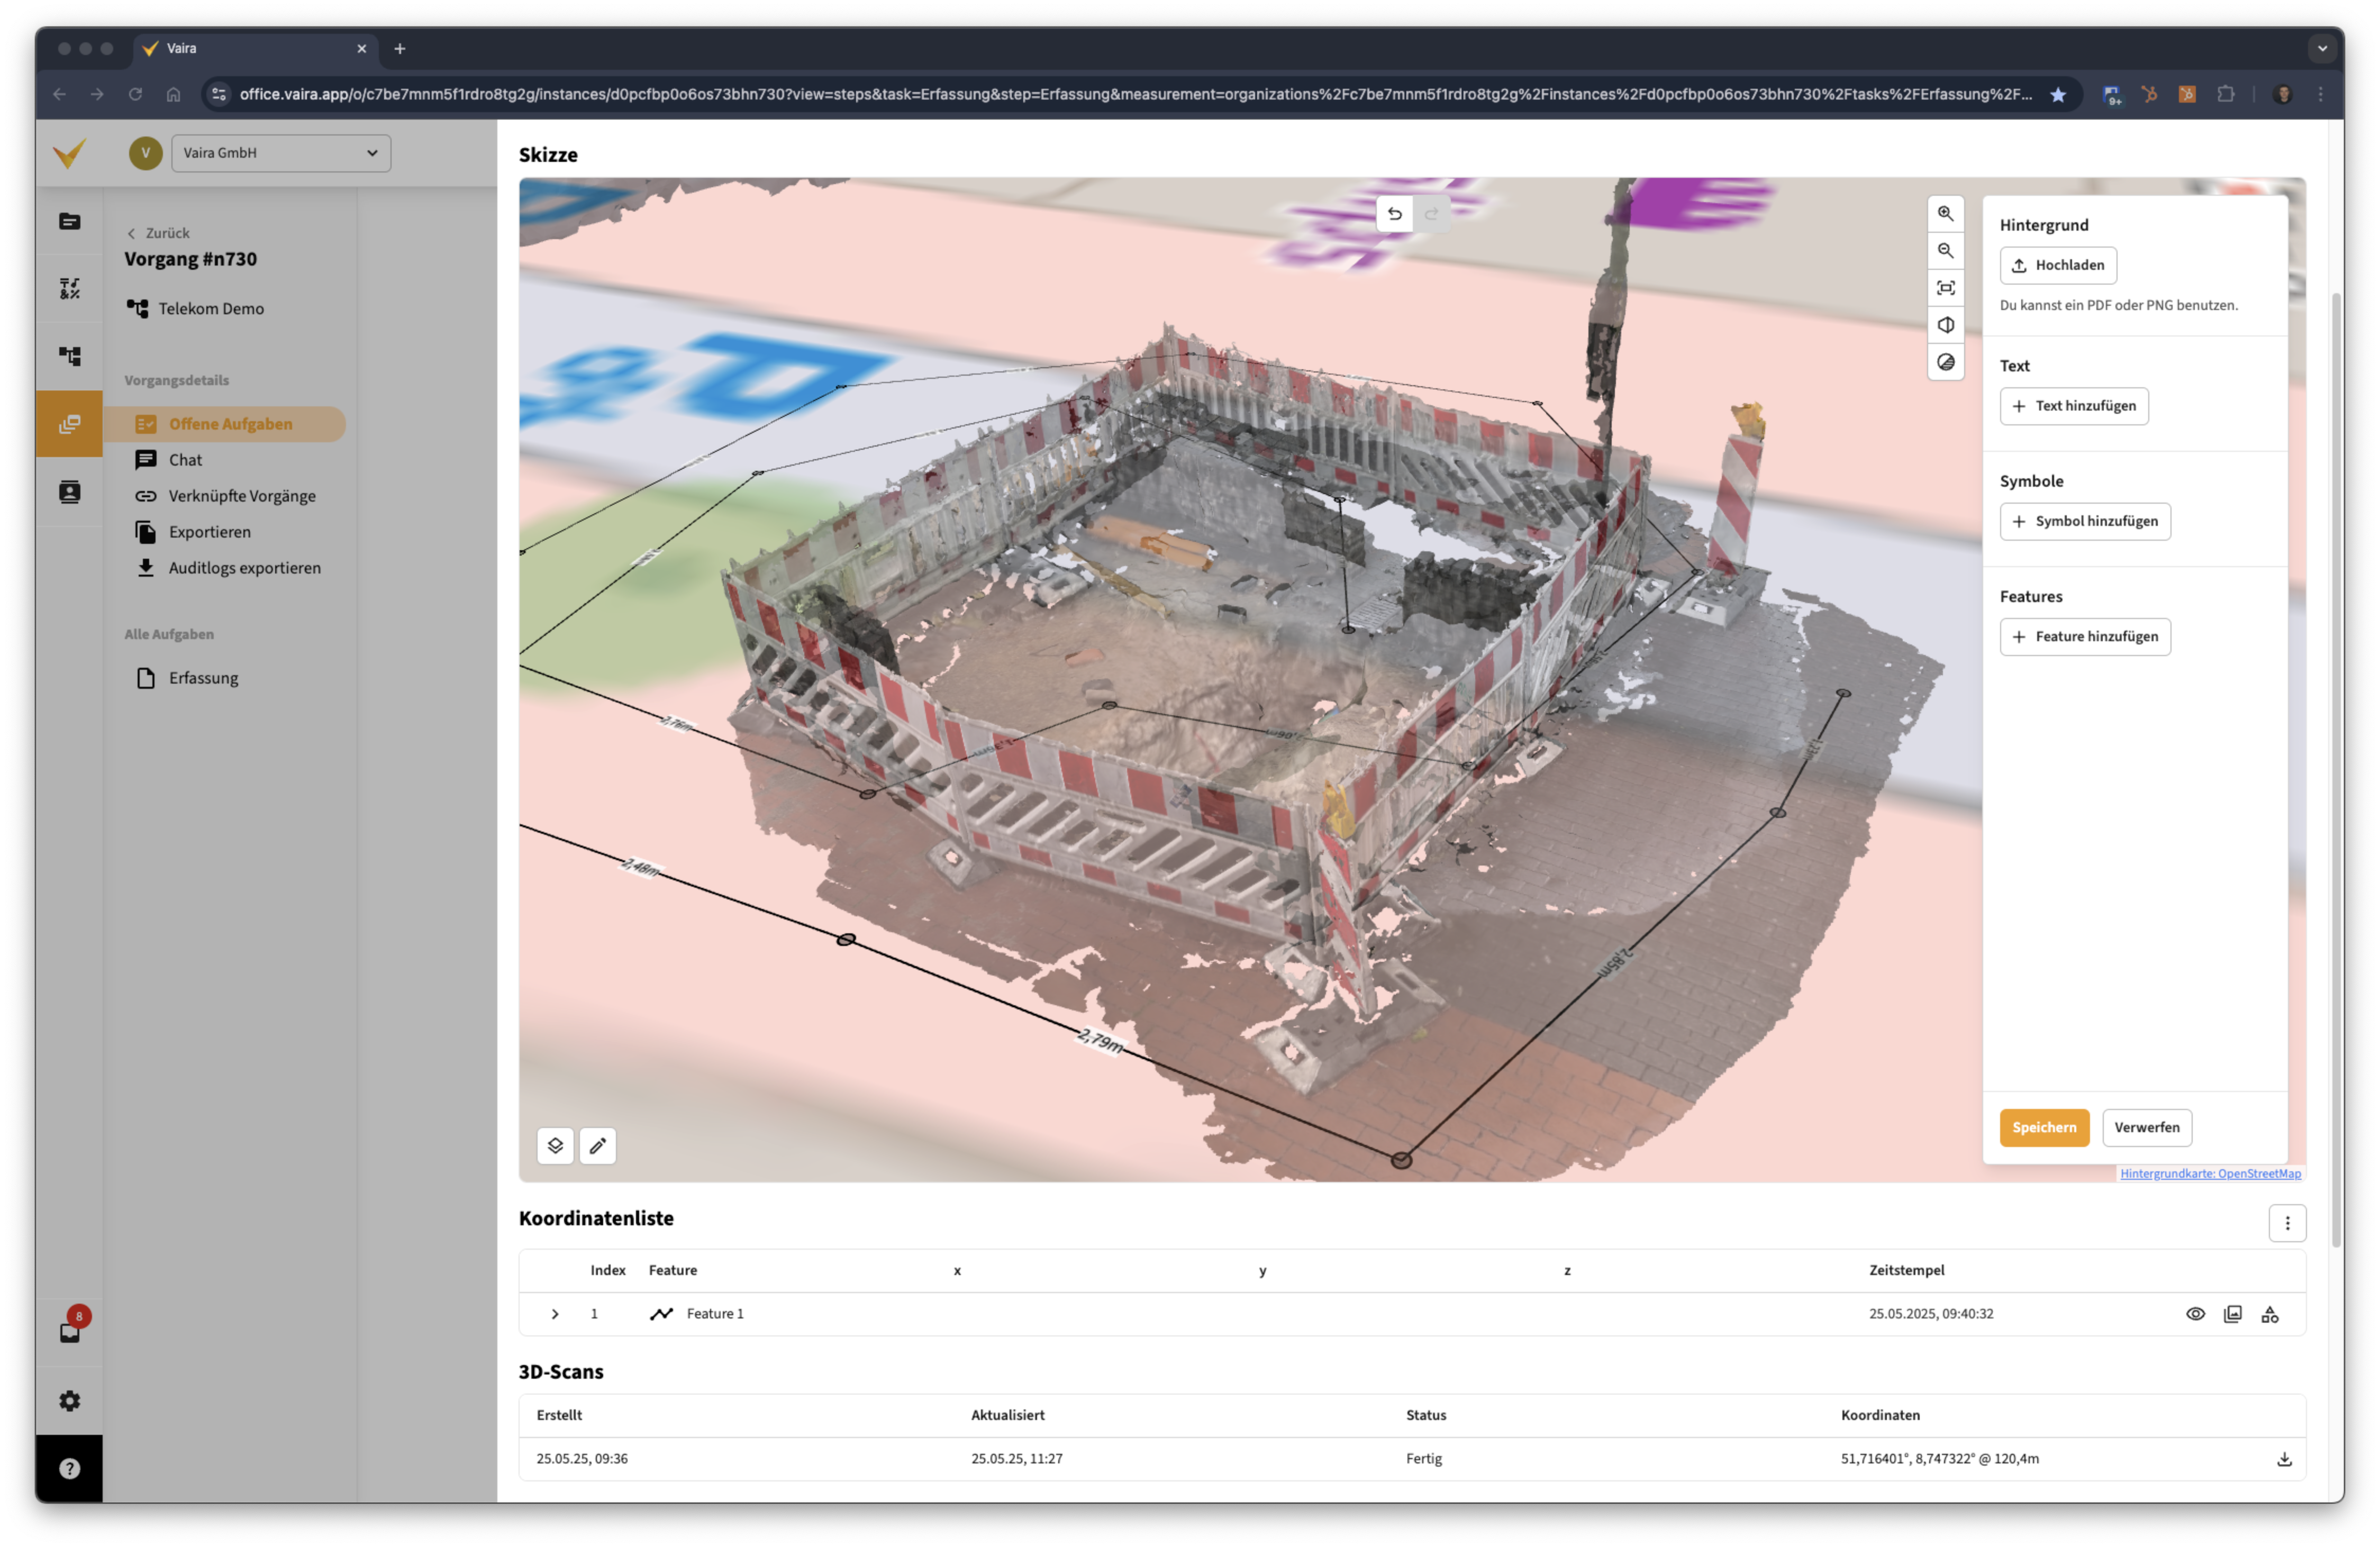Viewport: 2380px width, 1547px height.
Task: Toggle the 3D view cube icon
Action: click(x=1945, y=325)
